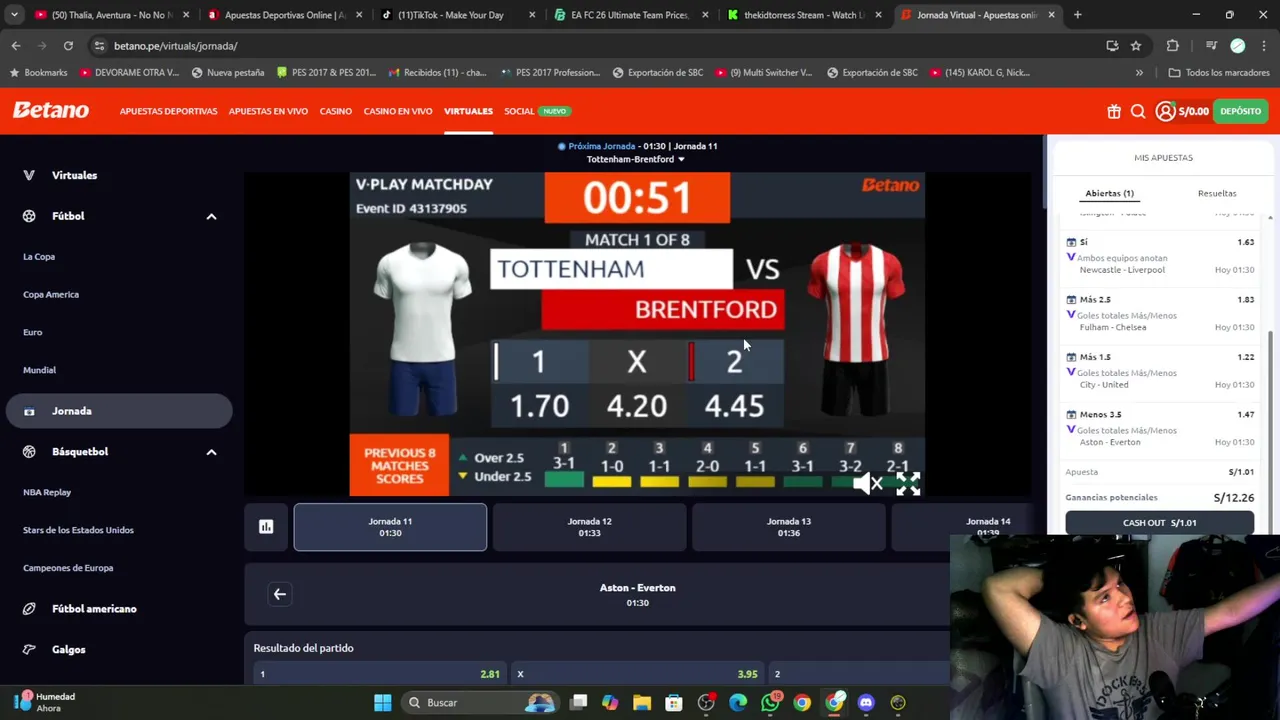The height and width of the screenshot is (720, 1280).
Task: Open Microsoft Store from the taskbar
Action: (674, 703)
